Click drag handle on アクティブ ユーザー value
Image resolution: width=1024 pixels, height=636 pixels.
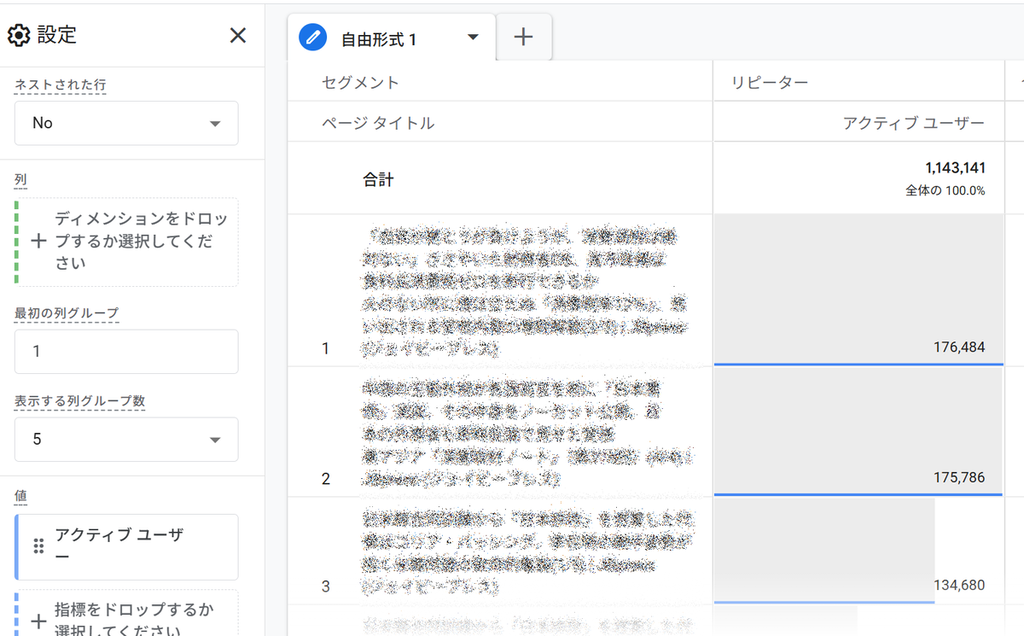[39, 546]
